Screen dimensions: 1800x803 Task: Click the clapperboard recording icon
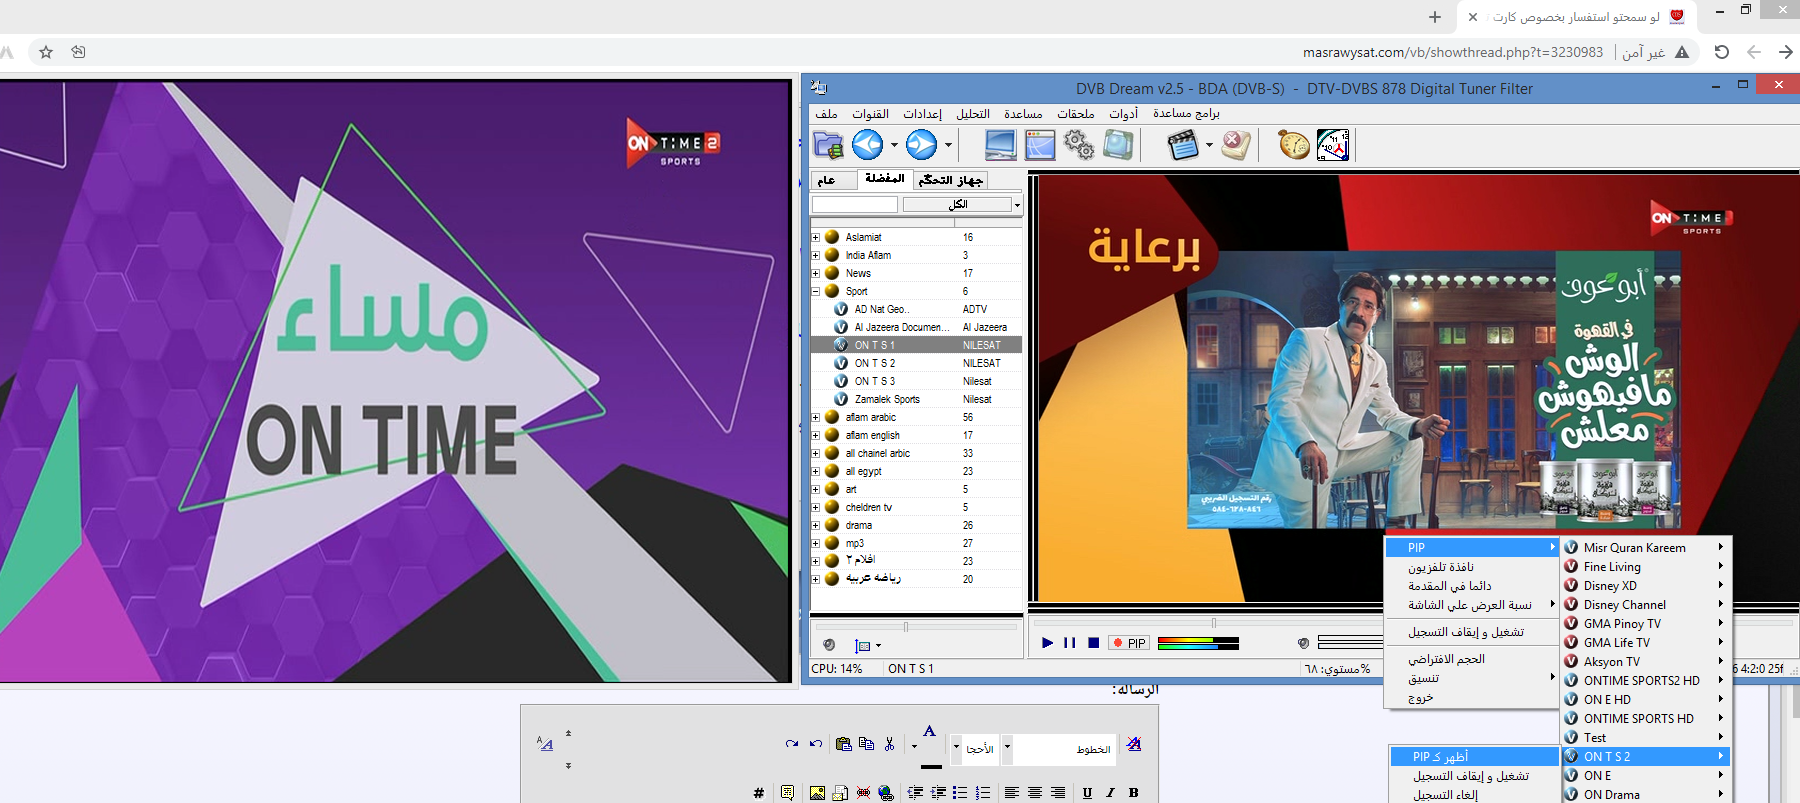[x=1183, y=145]
